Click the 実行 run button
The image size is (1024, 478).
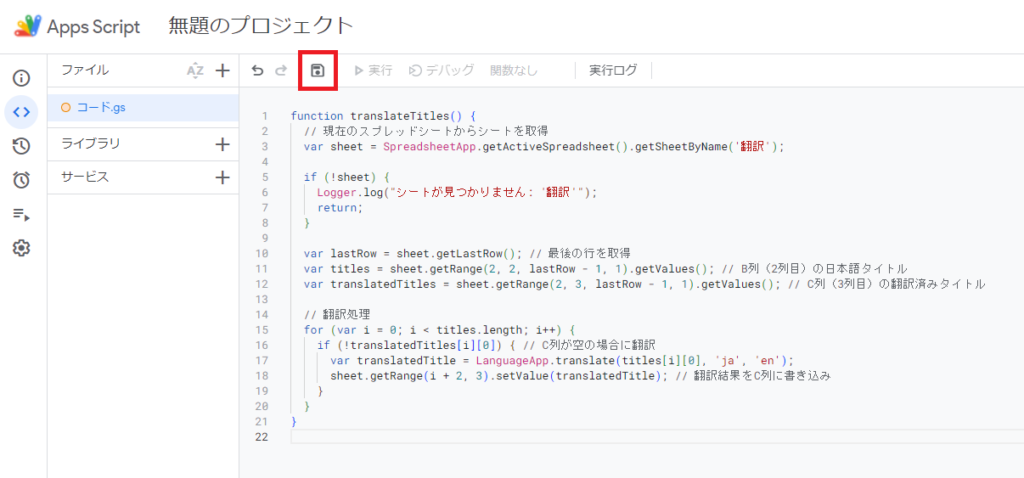pos(372,70)
